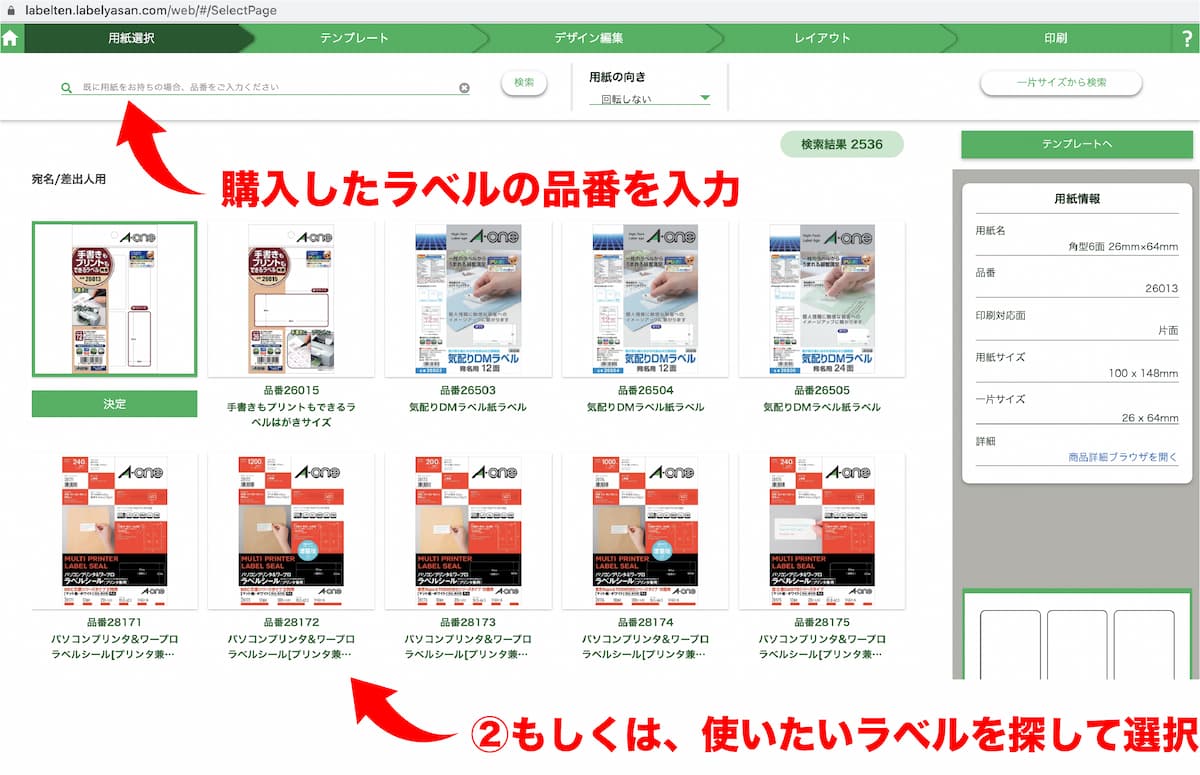Confirm selection with the 決定 button

[x=115, y=404]
